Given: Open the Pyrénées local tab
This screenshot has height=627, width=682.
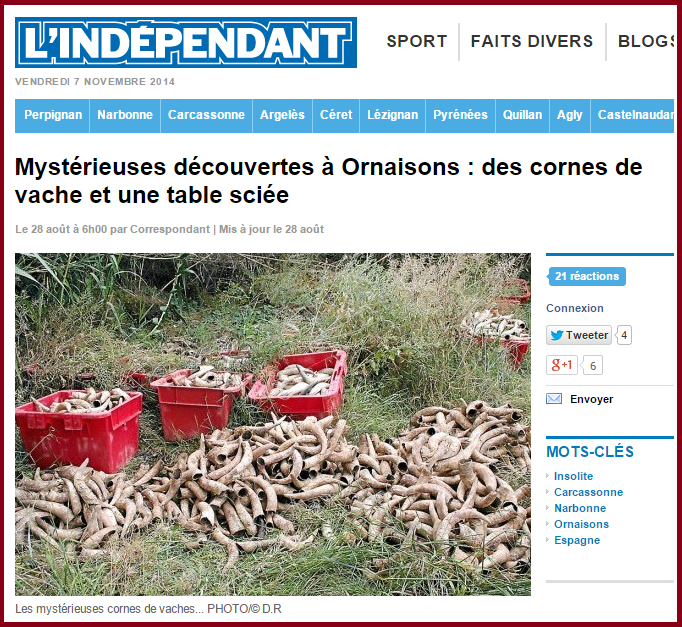Looking at the screenshot, I should [461, 115].
